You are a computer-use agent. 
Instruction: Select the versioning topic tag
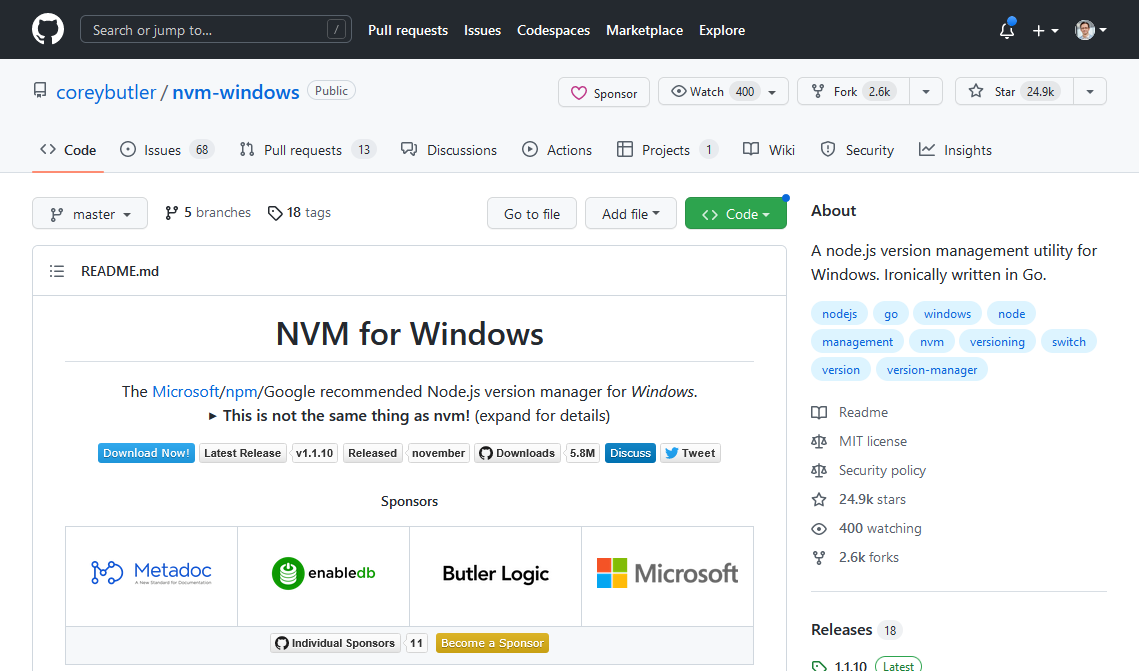tap(997, 342)
